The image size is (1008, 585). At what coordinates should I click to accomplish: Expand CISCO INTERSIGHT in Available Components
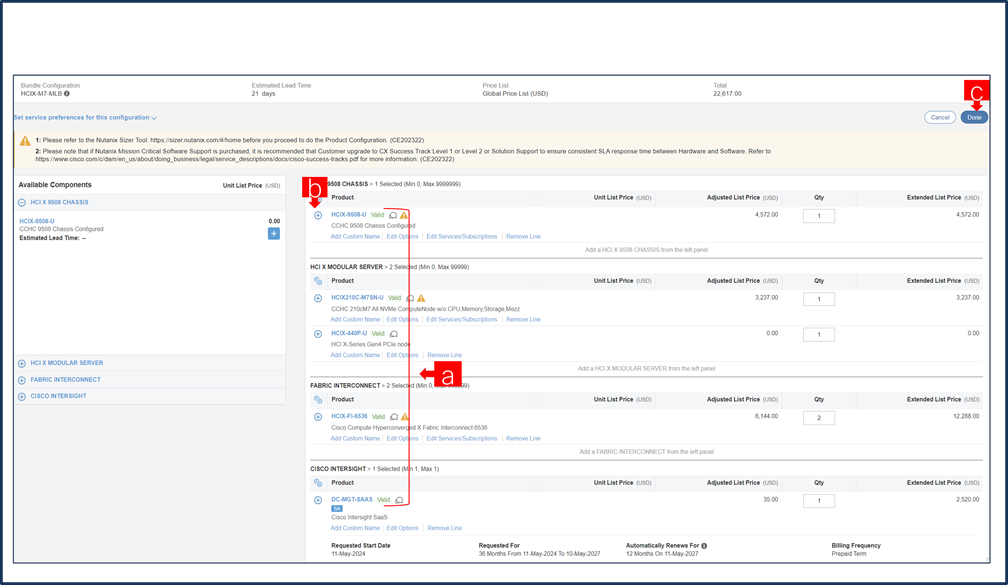tap(22, 397)
